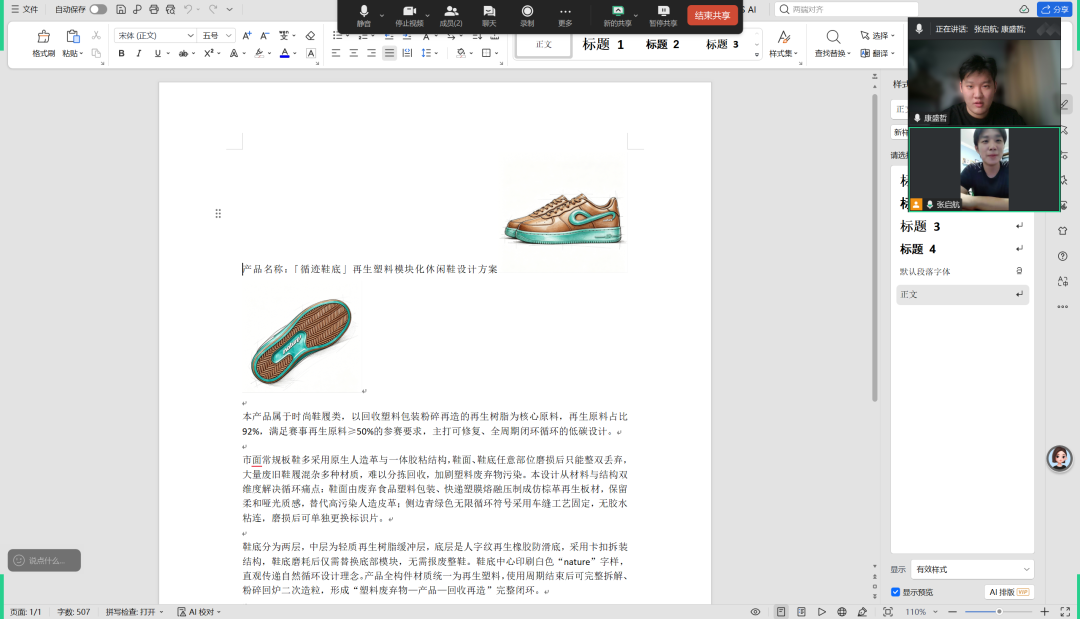Click the text highlight color swatch

coord(259,53)
